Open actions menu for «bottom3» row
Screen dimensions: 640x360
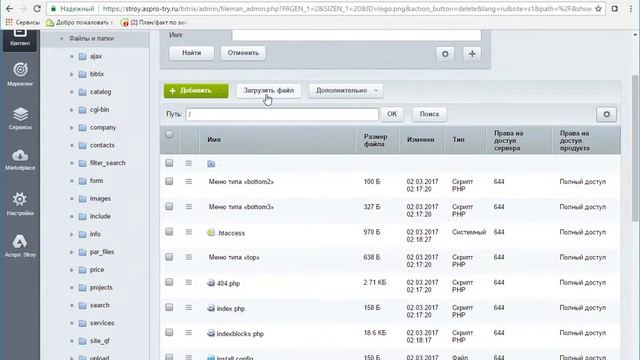point(189,207)
